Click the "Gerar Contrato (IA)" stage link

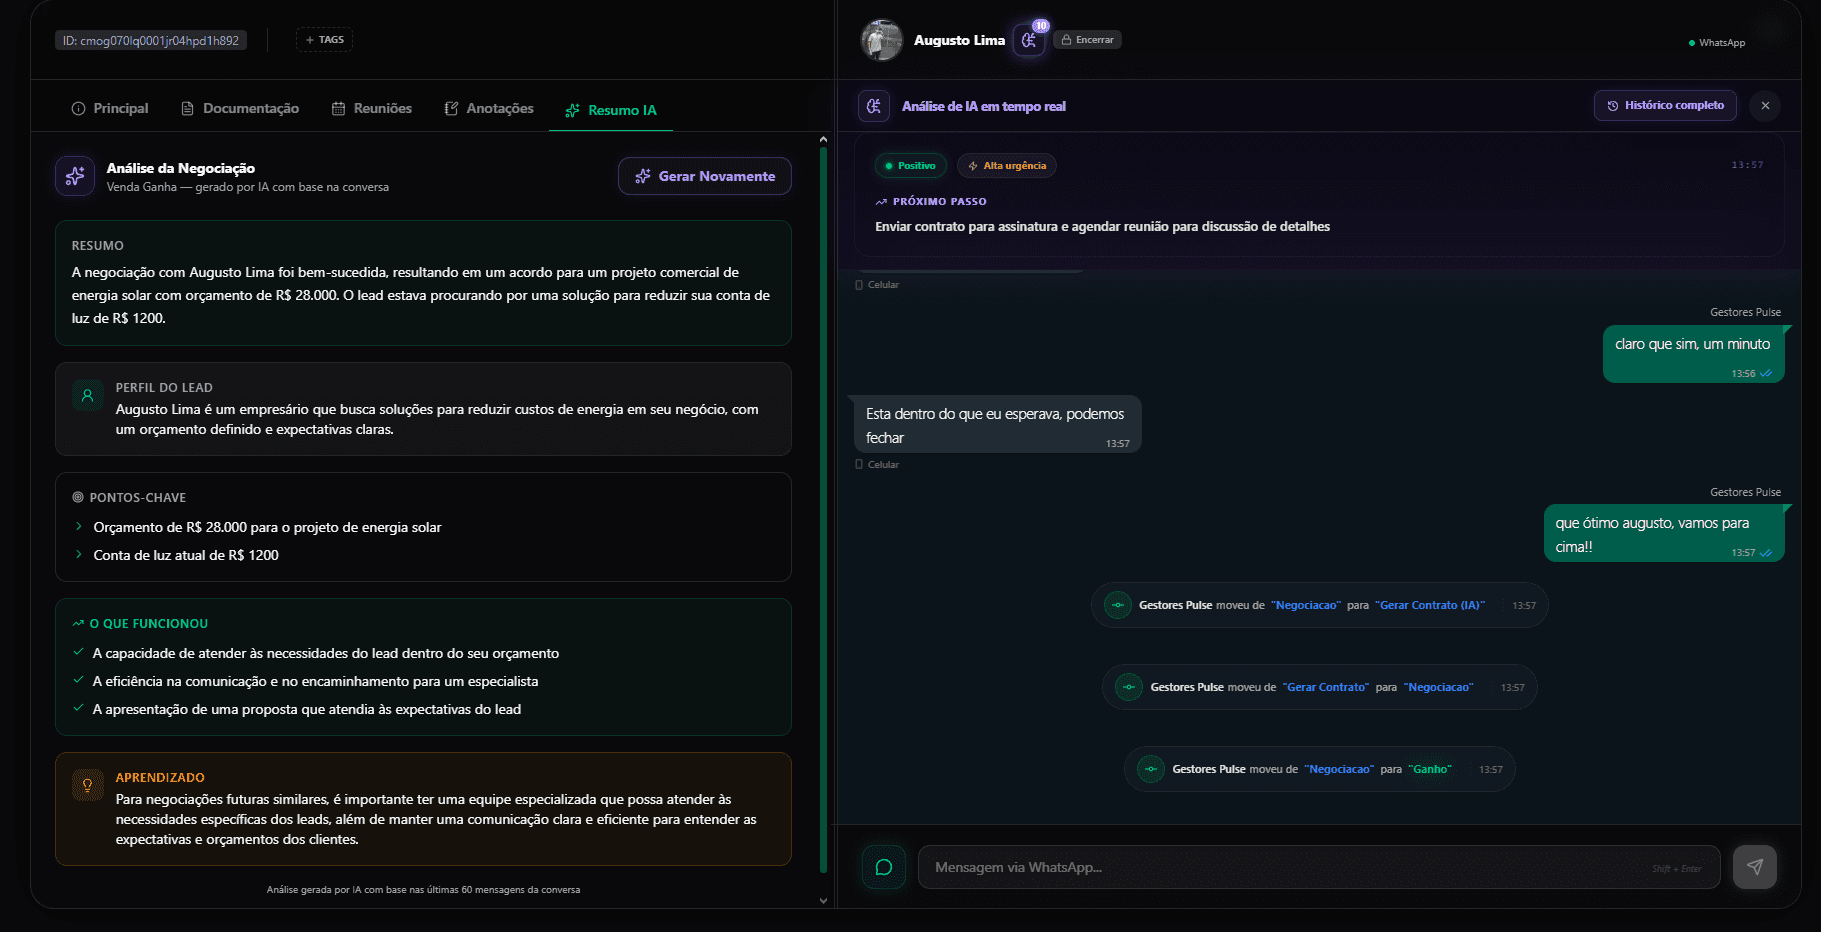tap(1430, 605)
